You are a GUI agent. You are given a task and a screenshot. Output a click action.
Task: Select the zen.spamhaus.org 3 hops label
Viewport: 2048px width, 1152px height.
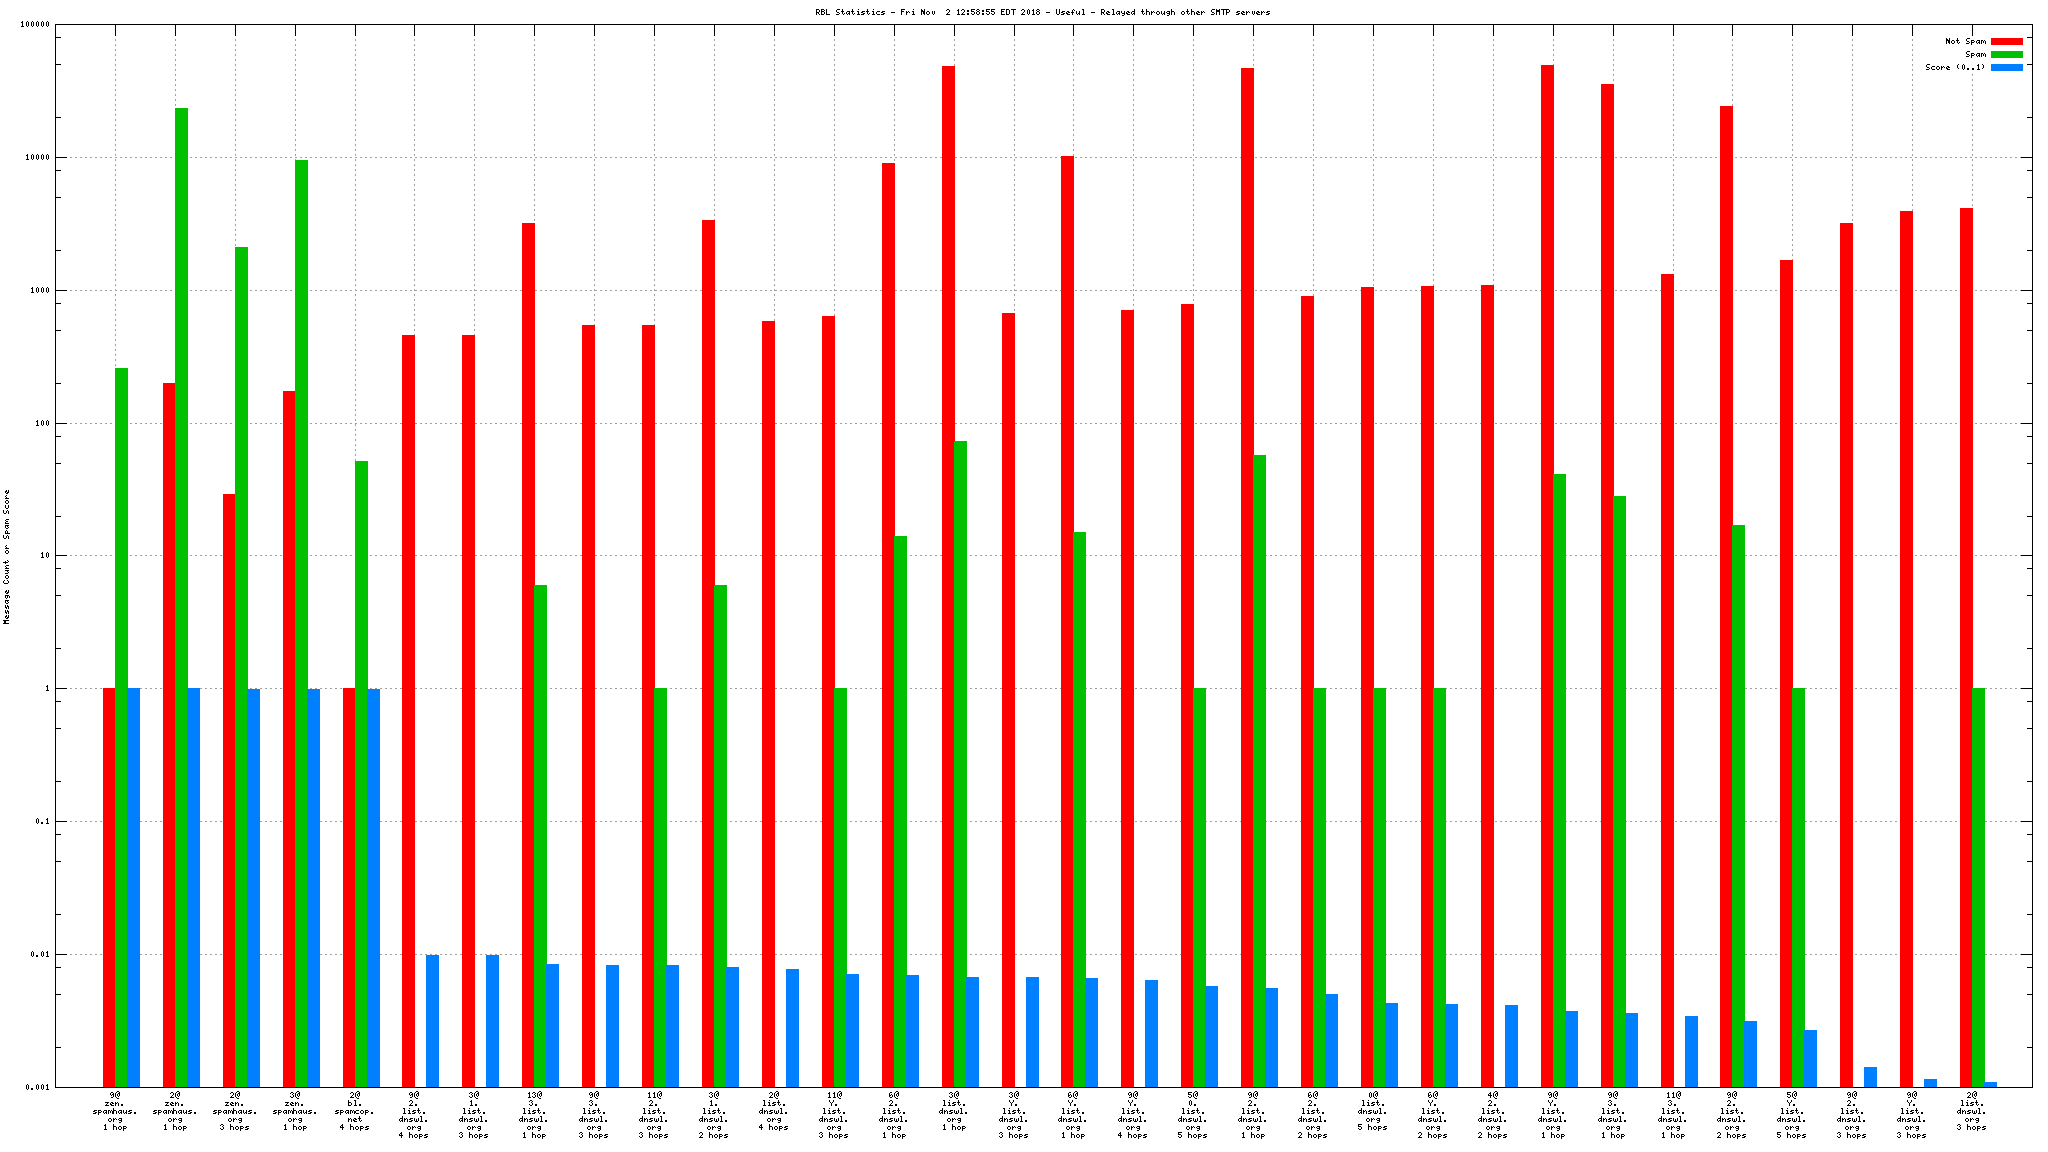234,1111
